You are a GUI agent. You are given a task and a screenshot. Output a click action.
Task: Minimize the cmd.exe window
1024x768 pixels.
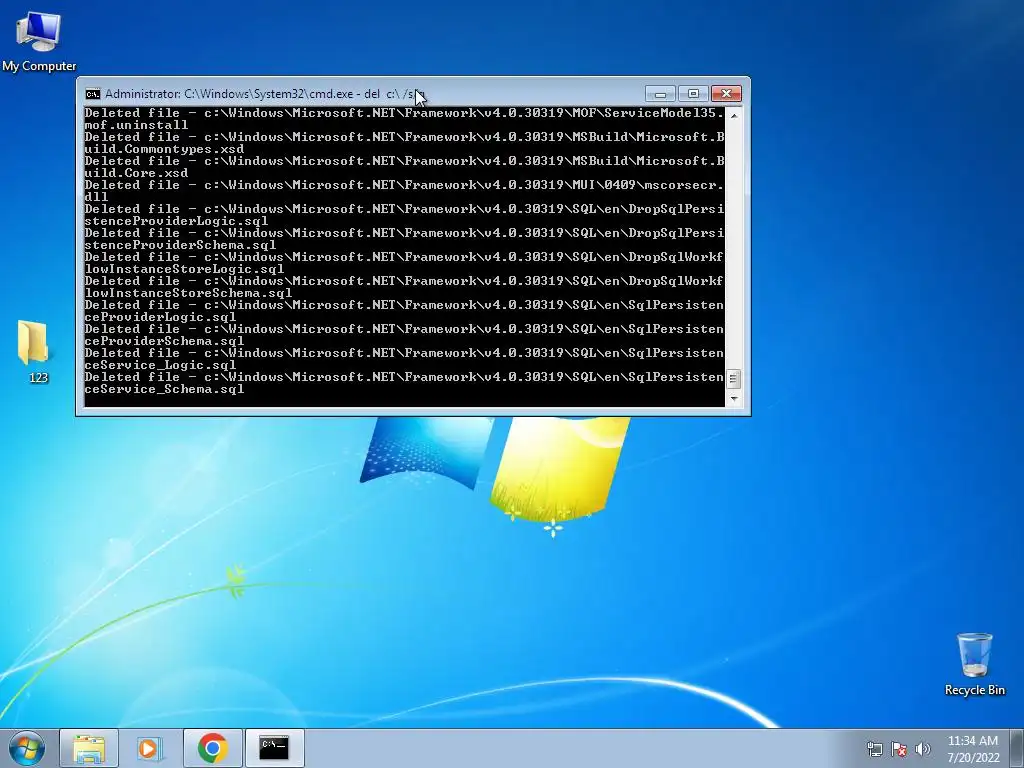coord(660,94)
